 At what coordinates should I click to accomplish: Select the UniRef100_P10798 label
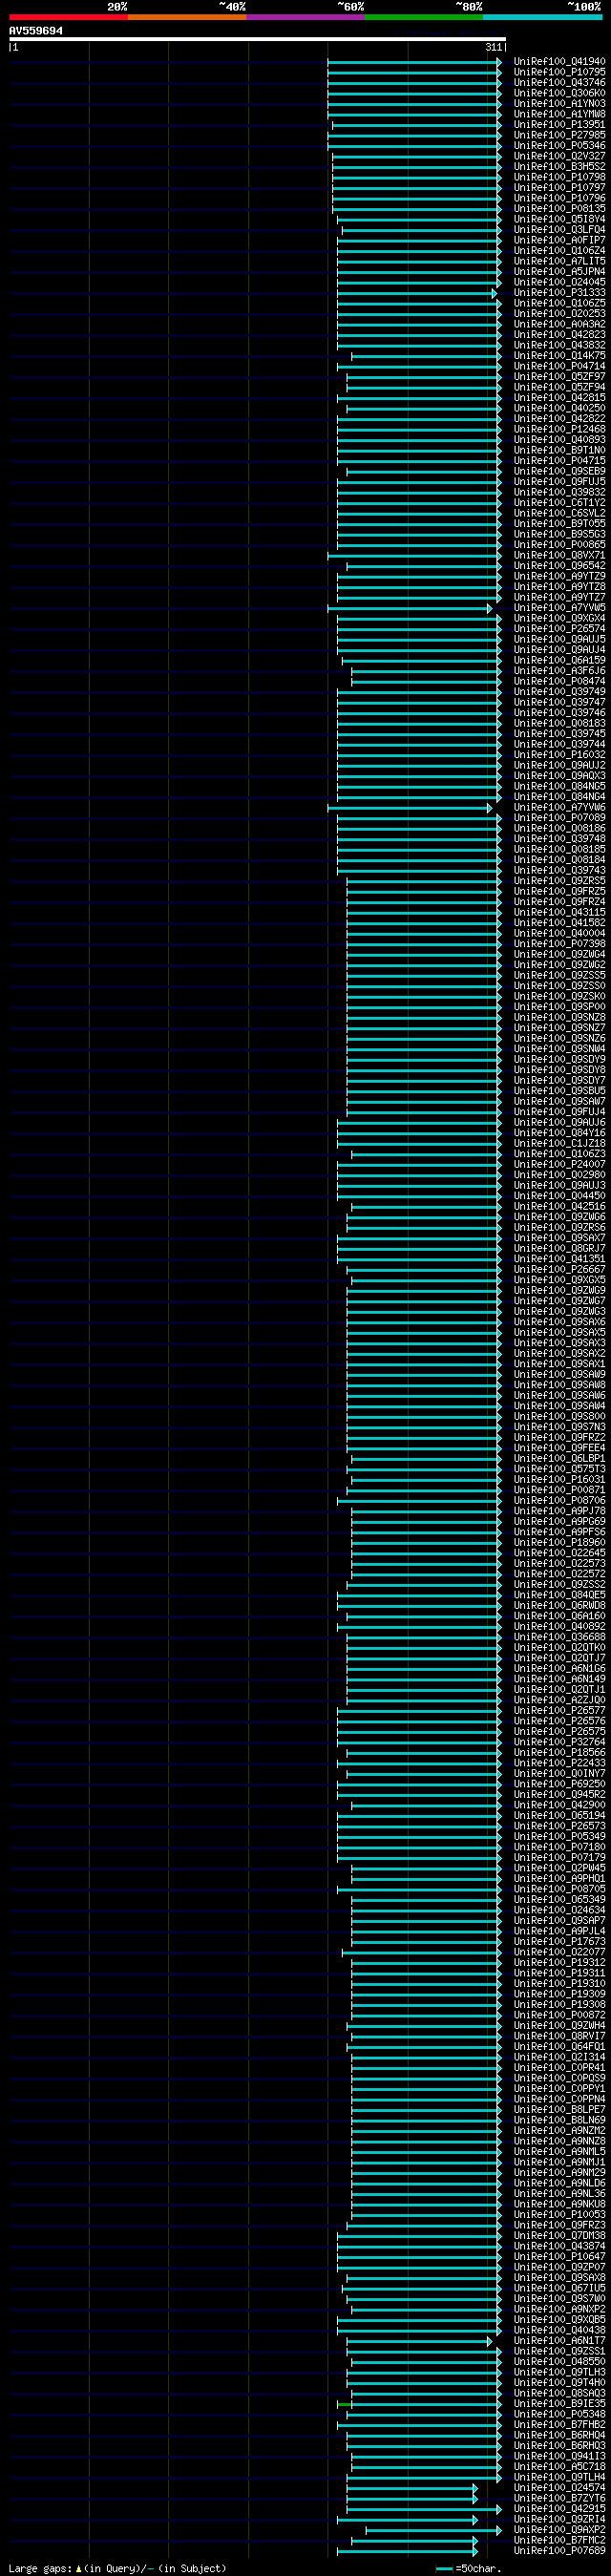pos(559,177)
